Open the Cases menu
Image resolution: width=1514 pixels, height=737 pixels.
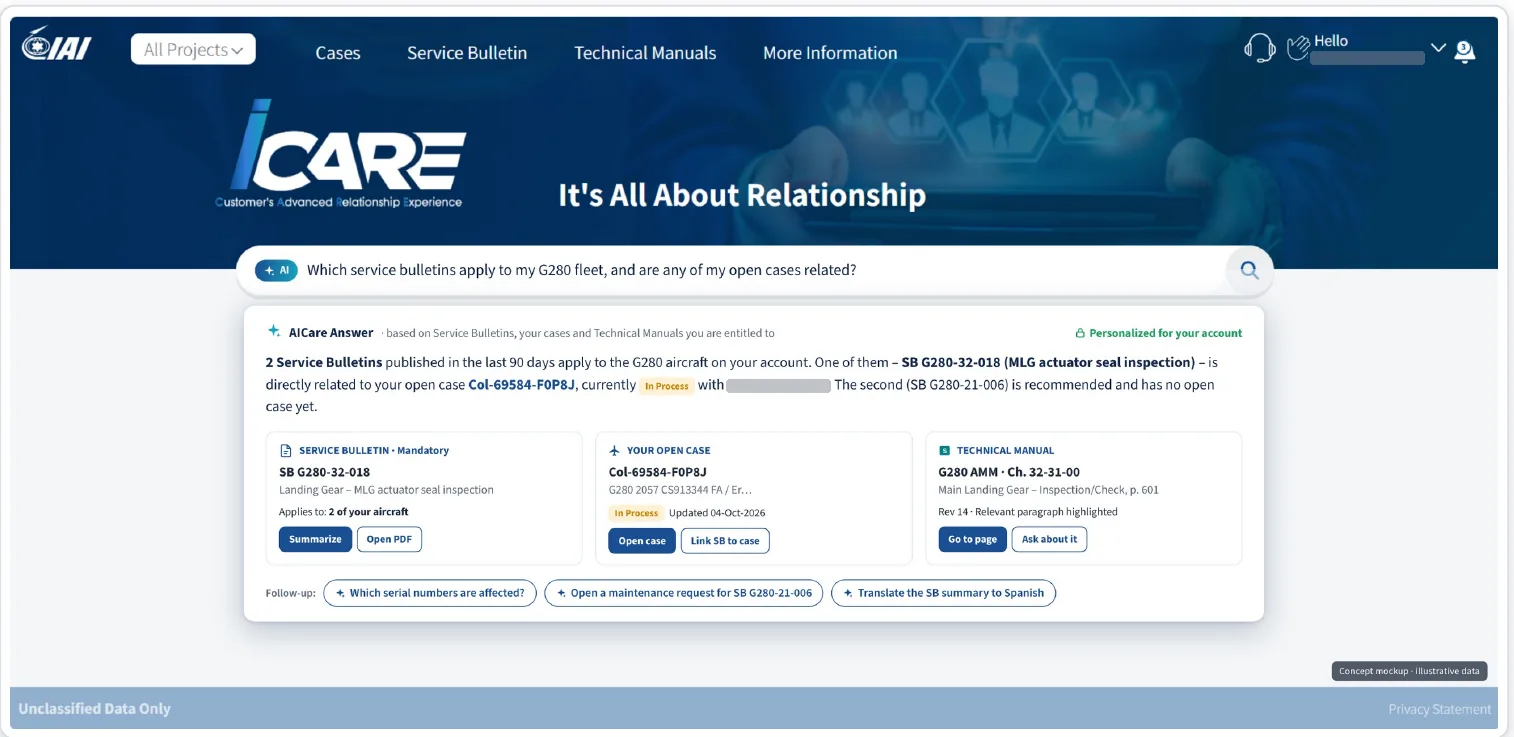(338, 53)
